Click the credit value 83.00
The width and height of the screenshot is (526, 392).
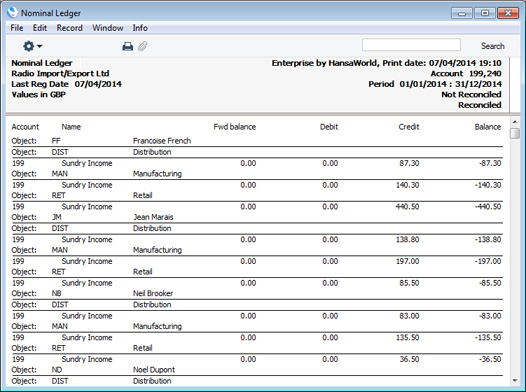click(409, 316)
